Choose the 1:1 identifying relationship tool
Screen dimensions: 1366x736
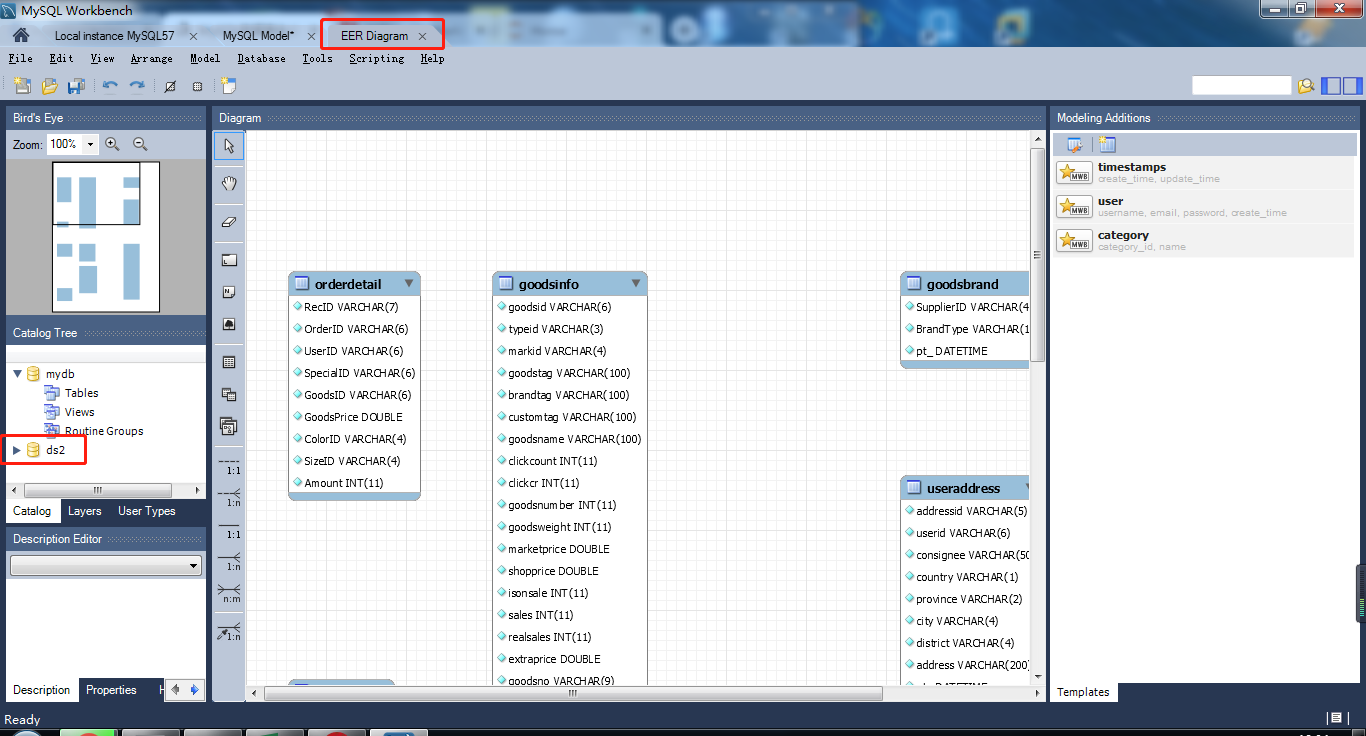tap(229, 529)
